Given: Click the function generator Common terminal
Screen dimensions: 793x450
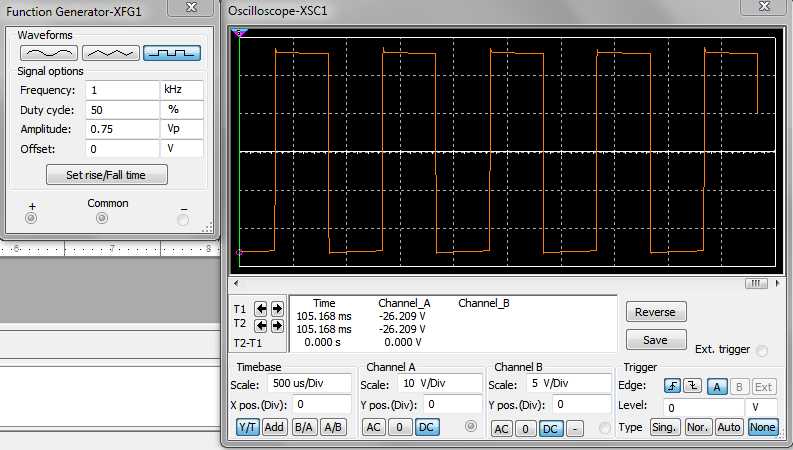Looking at the screenshot, I should tap(102, 218).
